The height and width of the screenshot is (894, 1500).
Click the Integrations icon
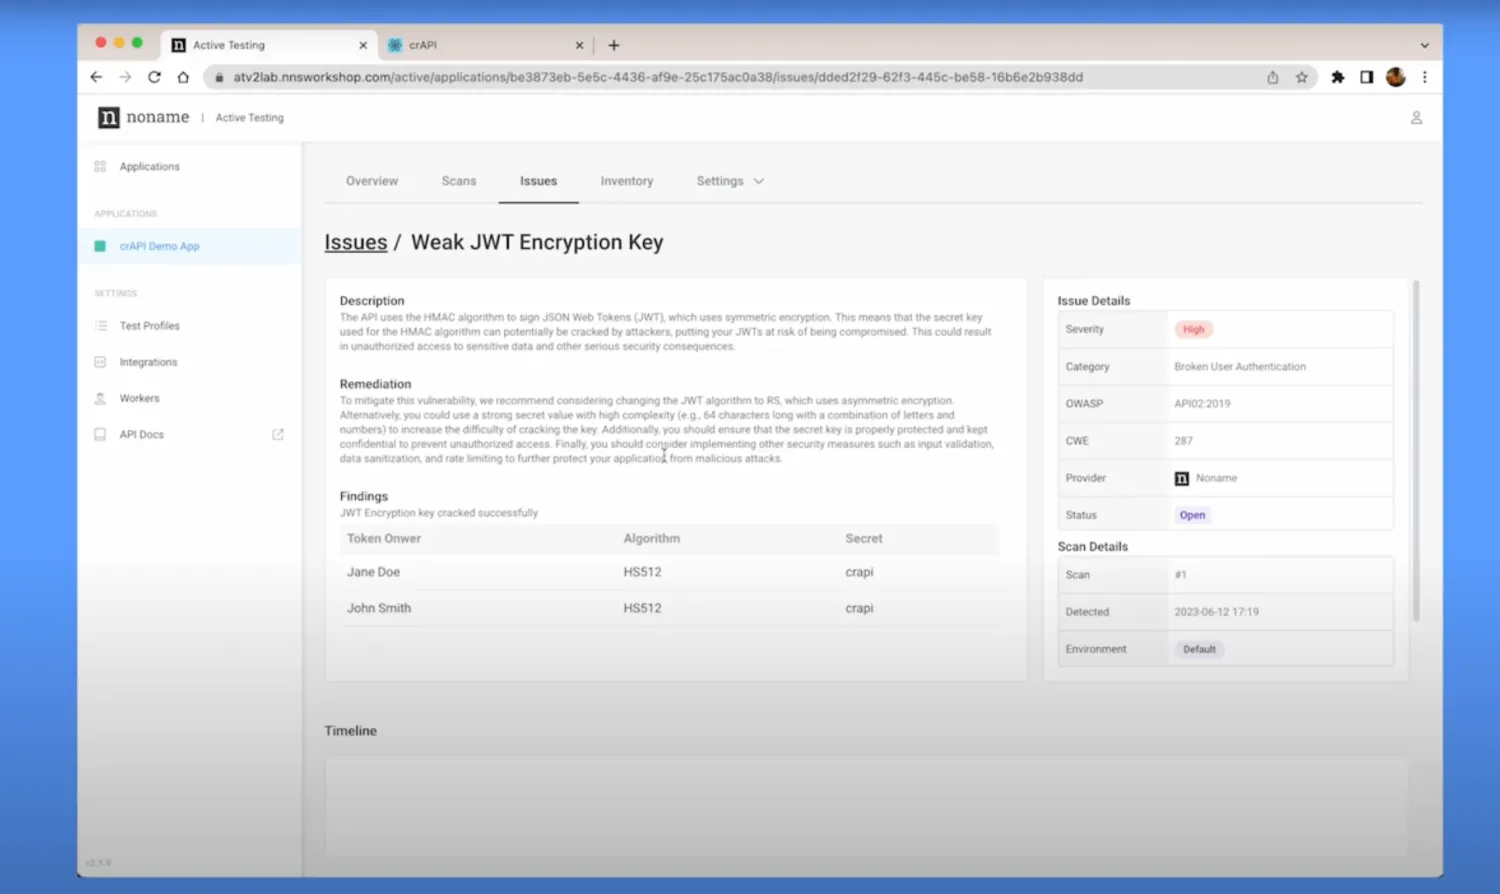[x=100, y=362]
